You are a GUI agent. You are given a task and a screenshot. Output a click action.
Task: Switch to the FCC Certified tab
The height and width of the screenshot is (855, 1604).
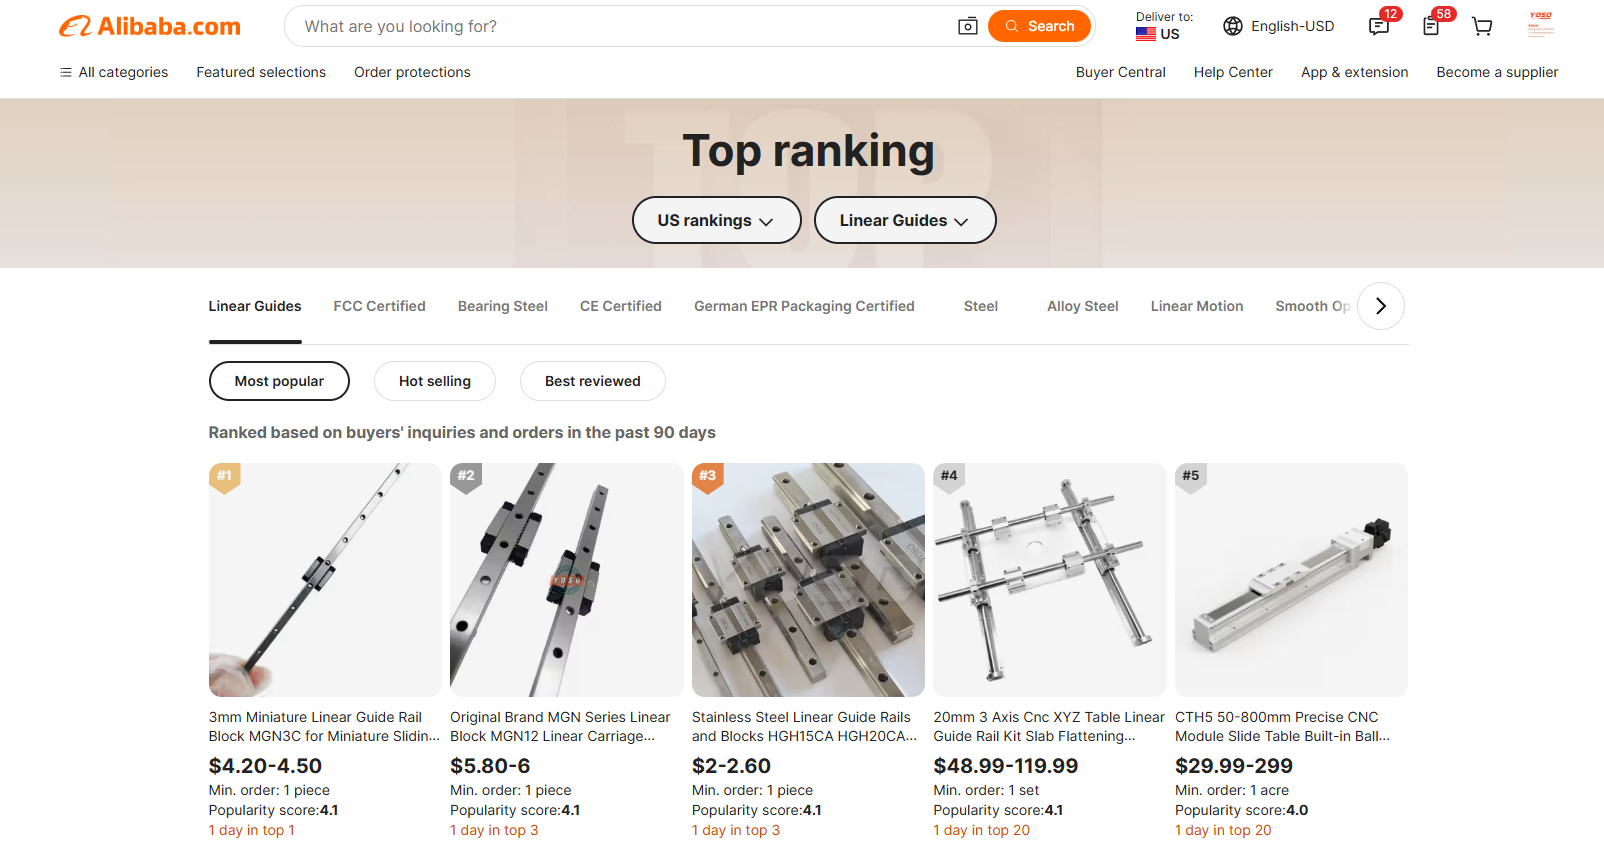point(379,306)
